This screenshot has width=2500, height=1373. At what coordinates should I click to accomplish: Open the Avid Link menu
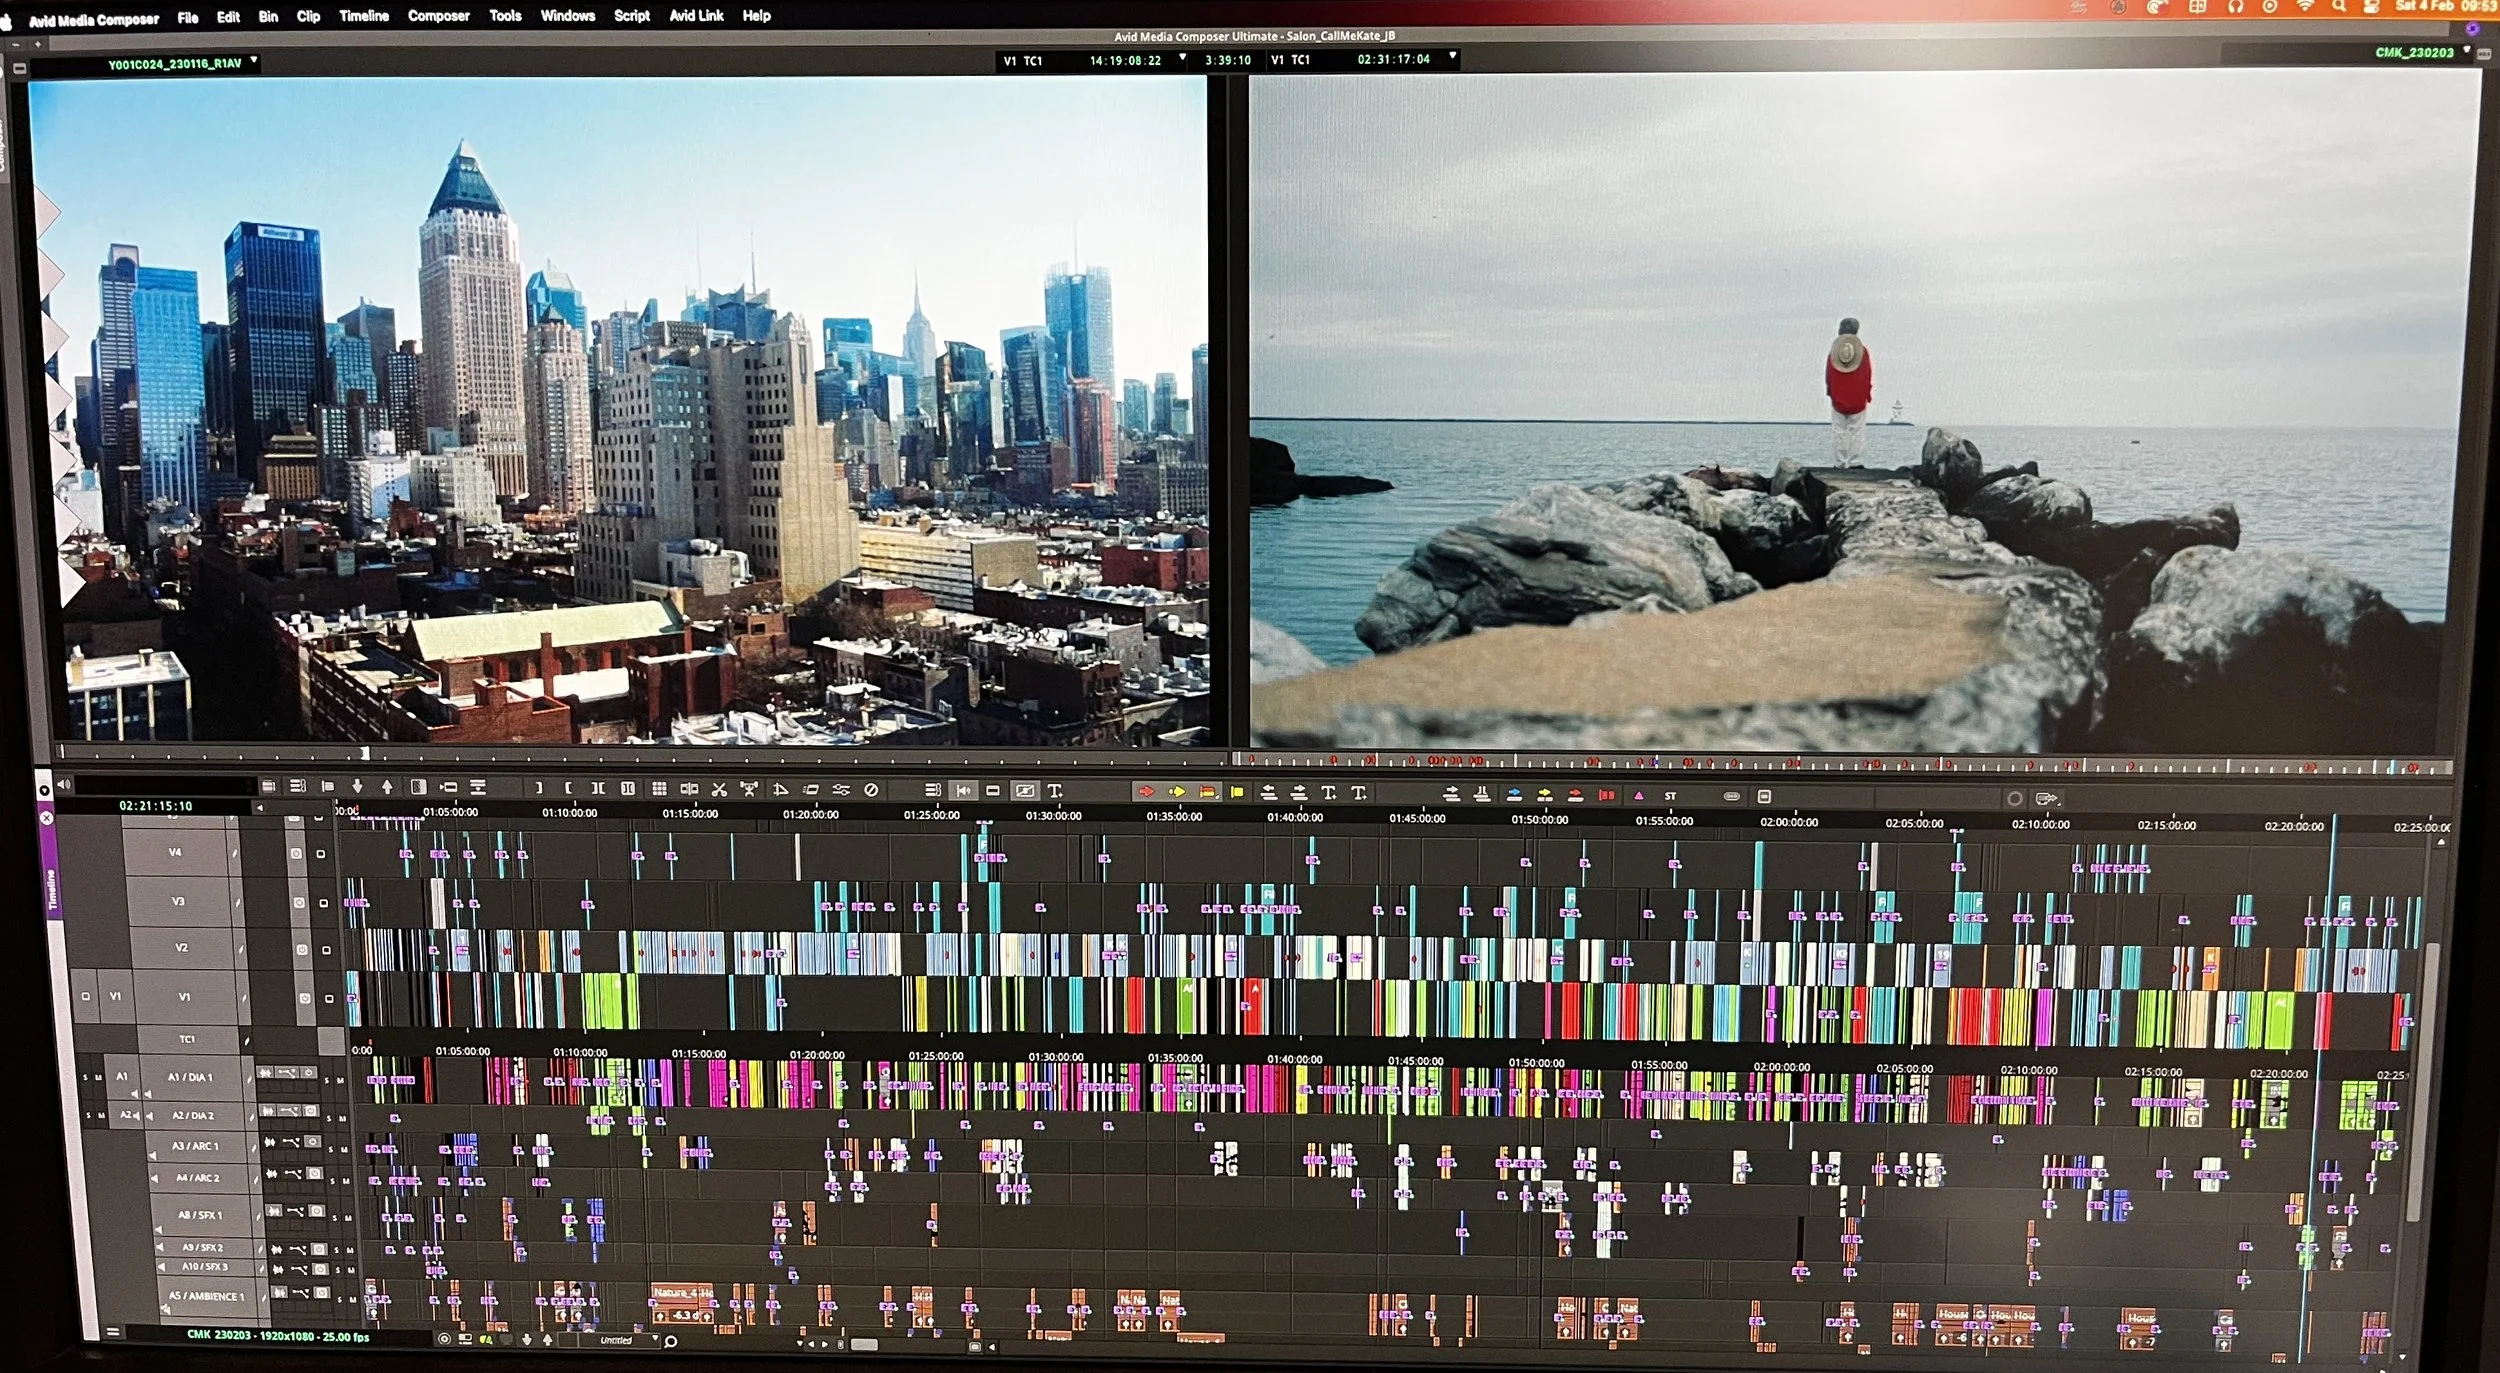(x=696, y=16)
